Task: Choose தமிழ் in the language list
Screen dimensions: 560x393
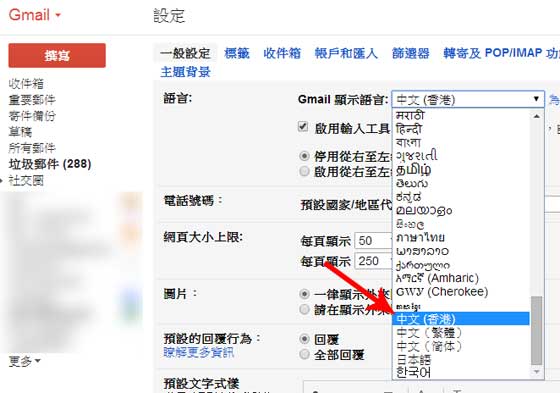Action: tap(461, 169)
